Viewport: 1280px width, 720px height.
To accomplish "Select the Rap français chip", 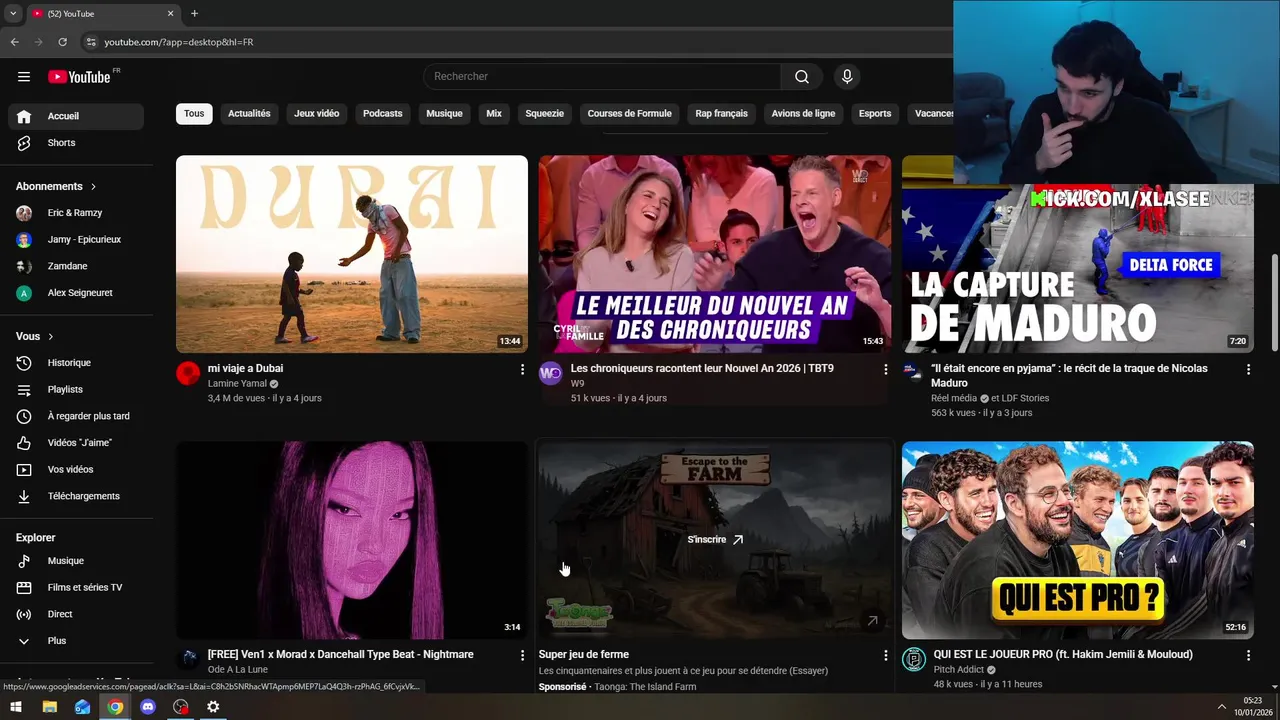I will (722, 114).
